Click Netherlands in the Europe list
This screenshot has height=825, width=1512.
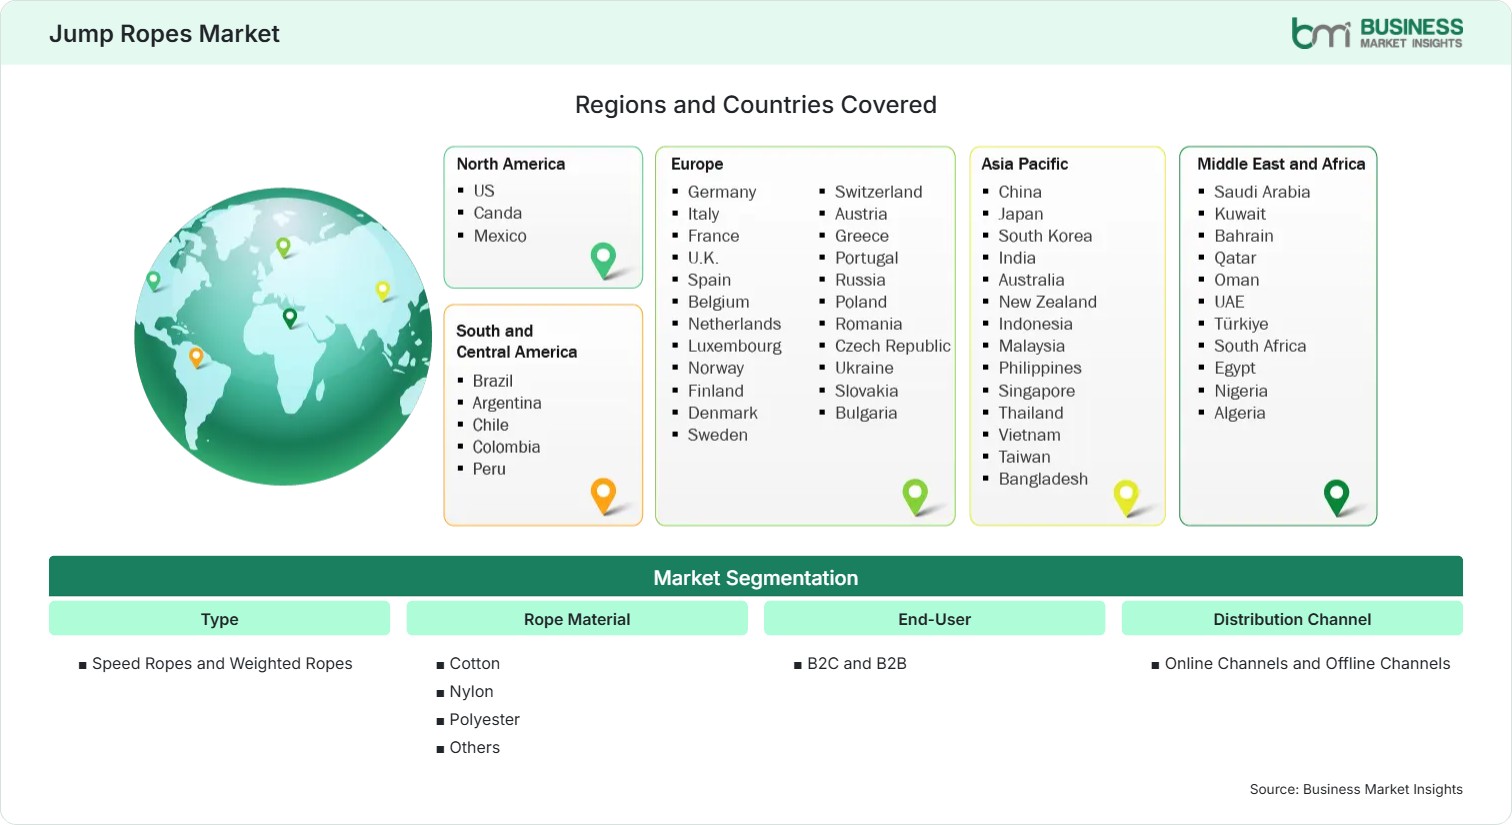pyautogui.click(x=734, y=324)
